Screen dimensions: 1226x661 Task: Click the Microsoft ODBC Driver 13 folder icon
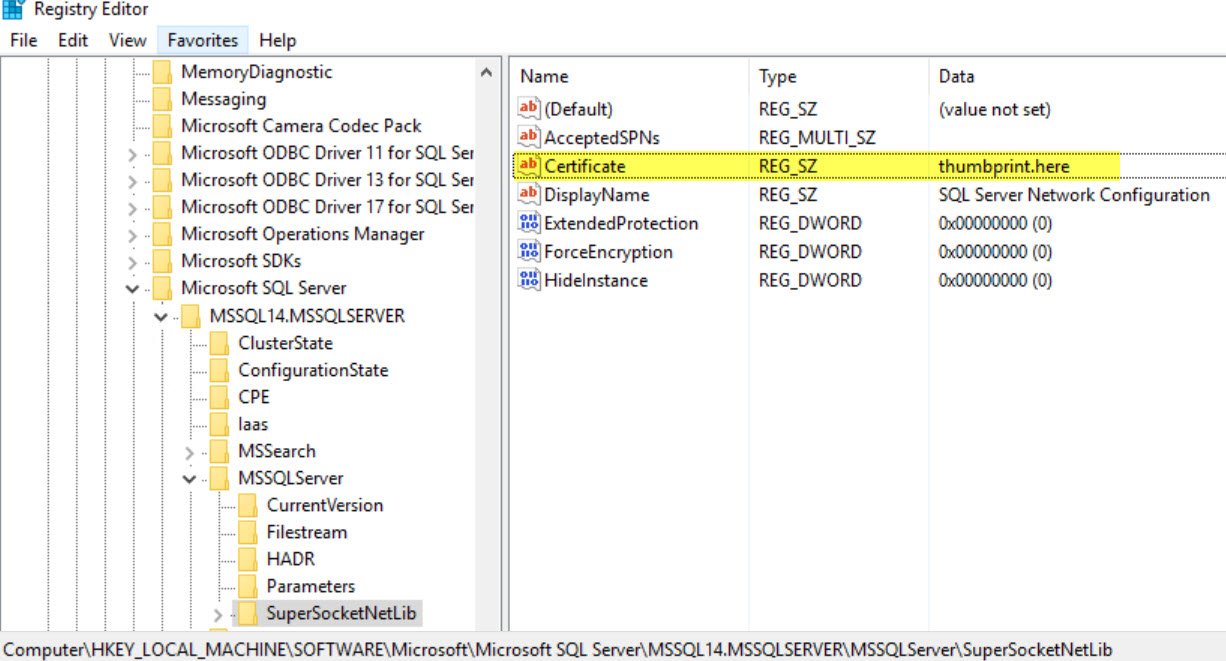click(162, 180)
